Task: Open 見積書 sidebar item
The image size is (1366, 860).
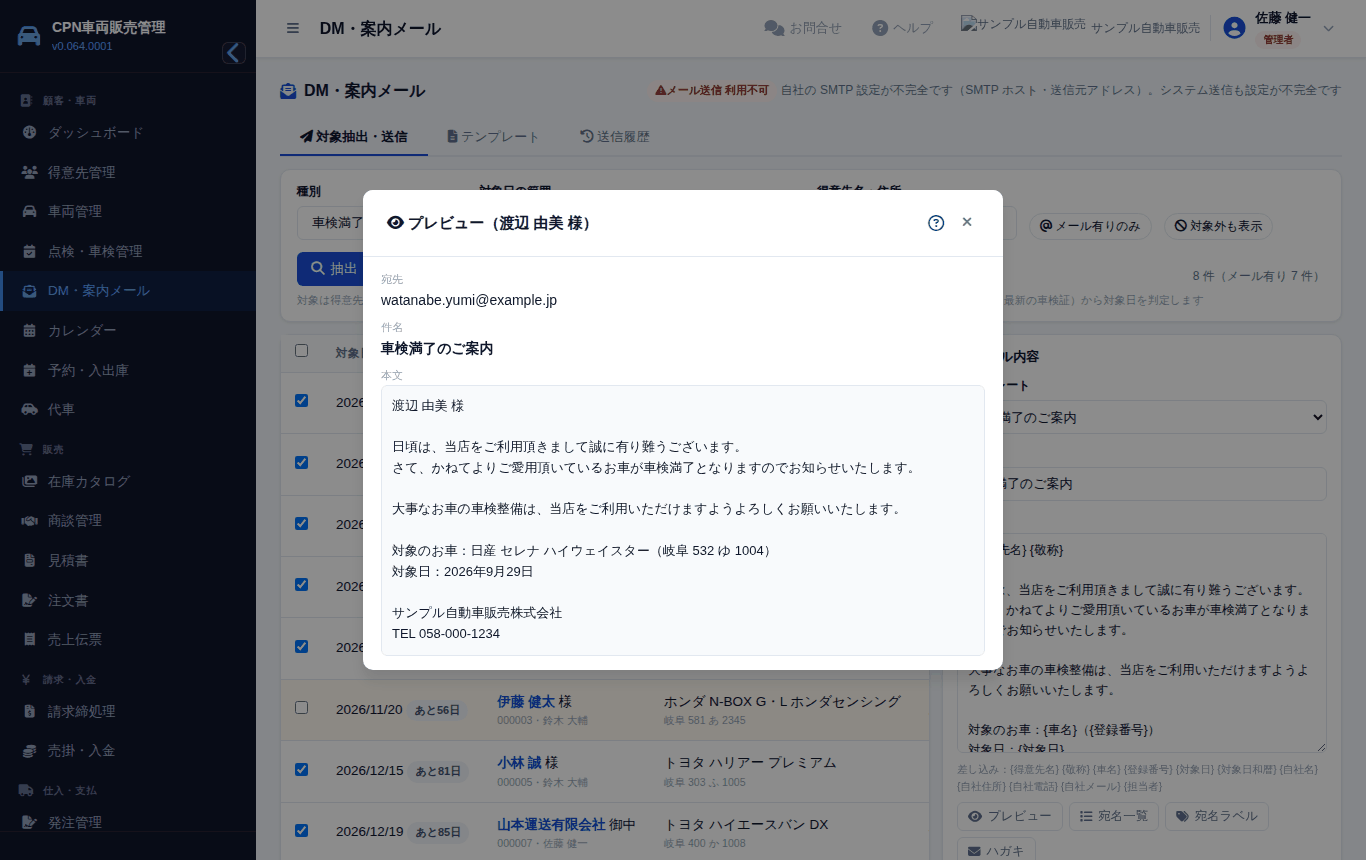Action: (x=128, y=560)
